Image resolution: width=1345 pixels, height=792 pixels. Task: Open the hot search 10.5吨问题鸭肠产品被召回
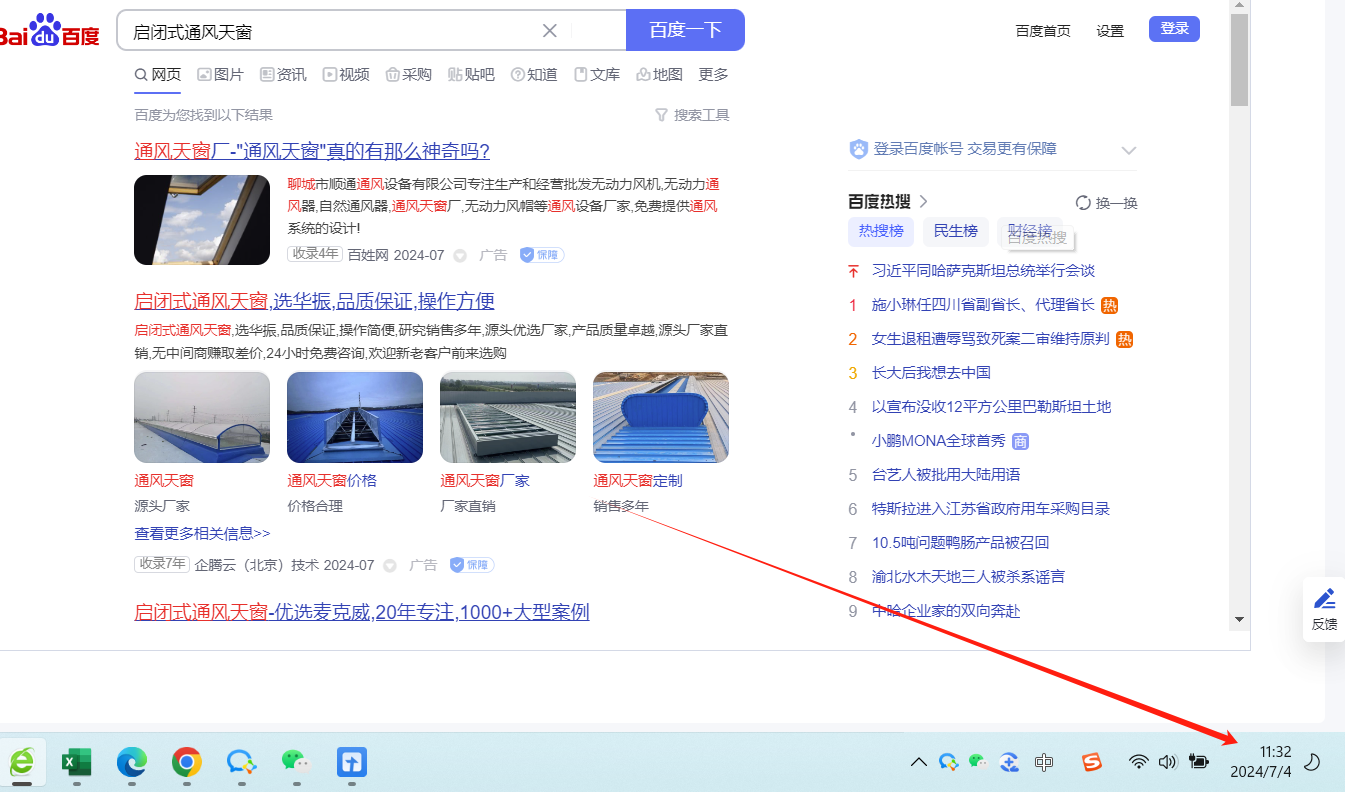[x=960, y=542]
